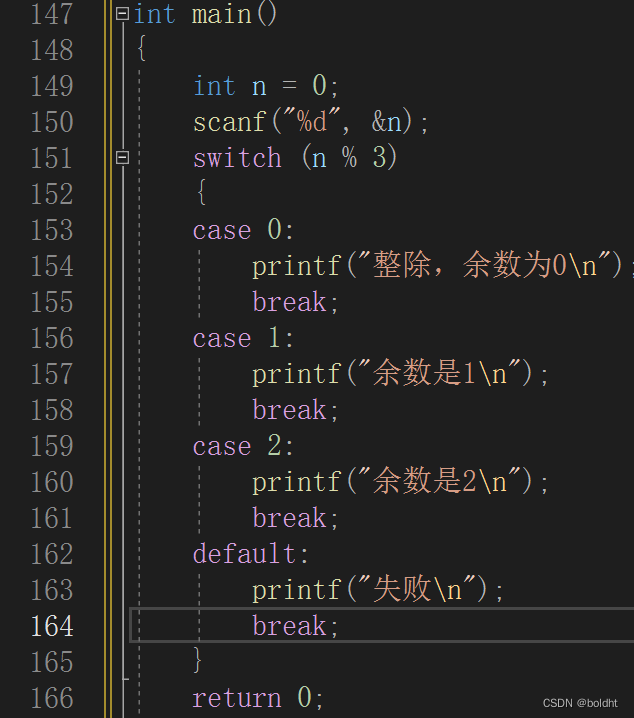Click line number 152 in gutter
The height and width of the screenshot is (718, 634).
click(52, 194)
